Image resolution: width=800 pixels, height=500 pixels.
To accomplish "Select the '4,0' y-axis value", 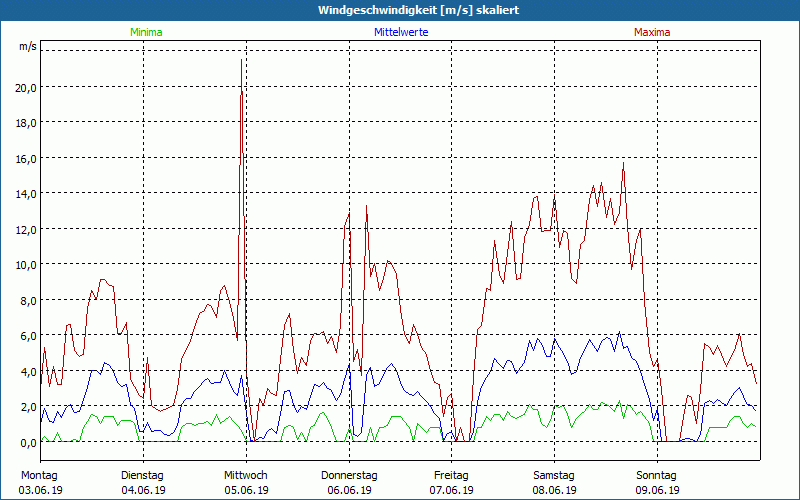I will (29, 371).
